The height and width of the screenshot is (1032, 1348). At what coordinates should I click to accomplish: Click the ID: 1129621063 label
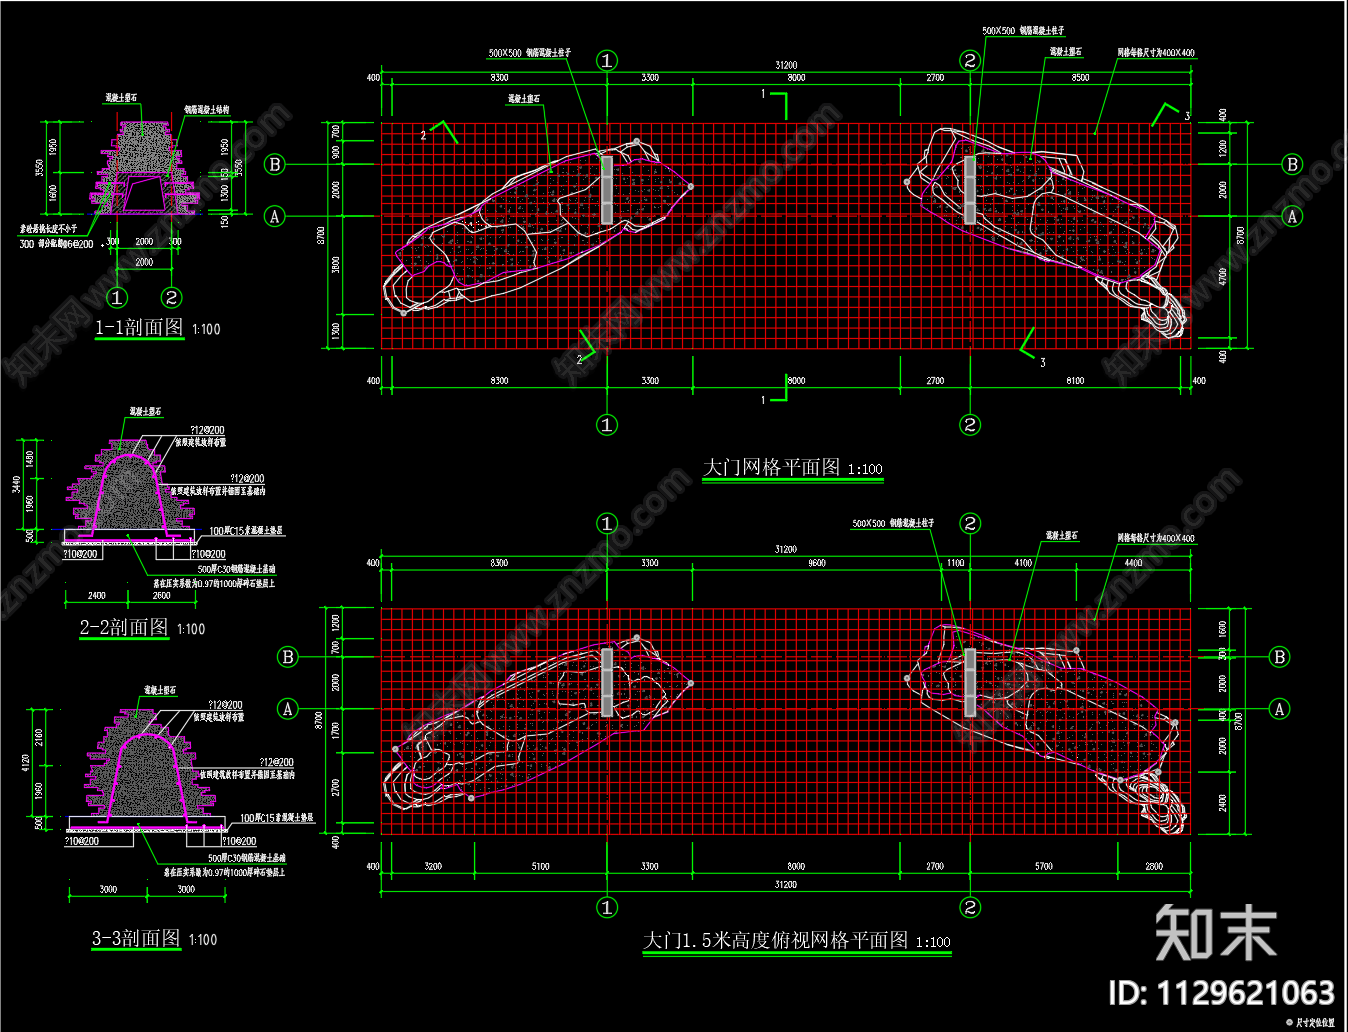pyautogui.click(x=1221, y=993)
